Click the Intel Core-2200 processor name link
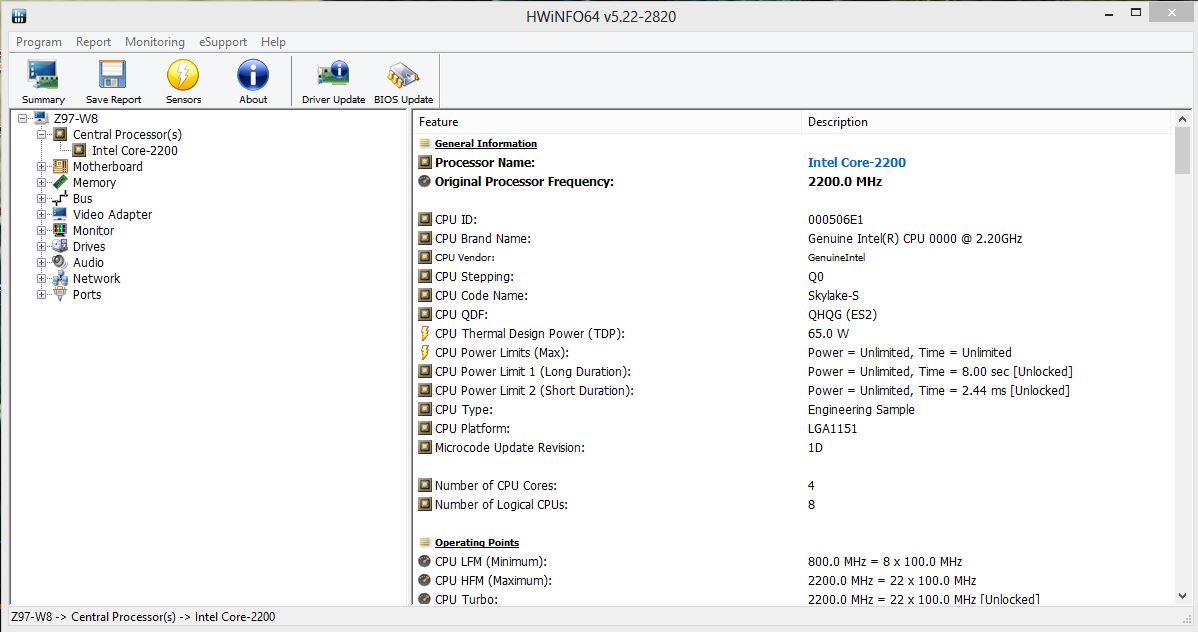 pos(856,162)
